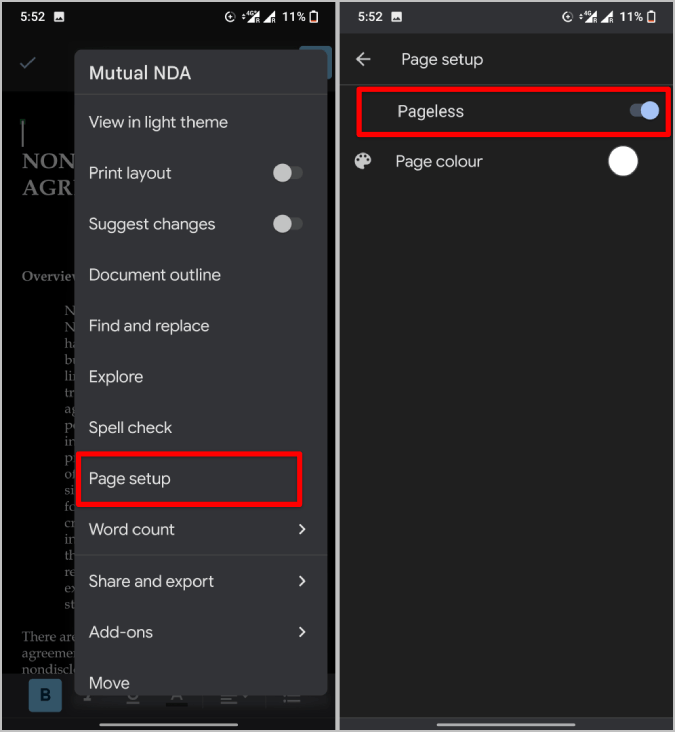Tap the Page colour label
This screenshot has height=732, width=675.
pyautogui.click(x=439, y=162)
